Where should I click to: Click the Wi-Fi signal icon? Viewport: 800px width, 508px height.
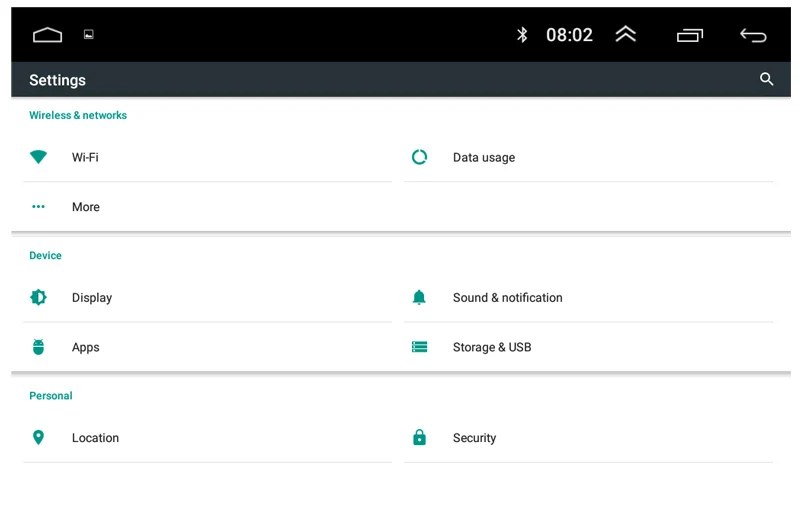pyautogui.click(x=38, y=157)
